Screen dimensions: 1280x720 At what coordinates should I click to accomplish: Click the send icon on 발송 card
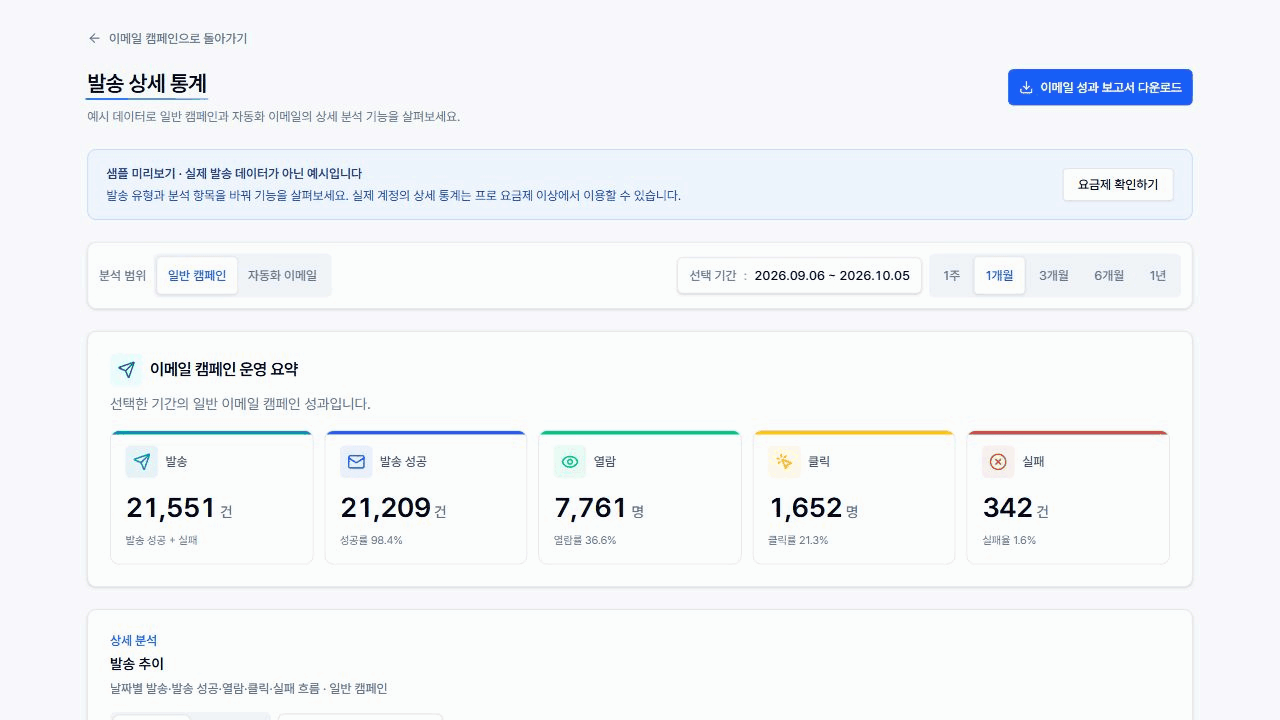coord(142,462)
